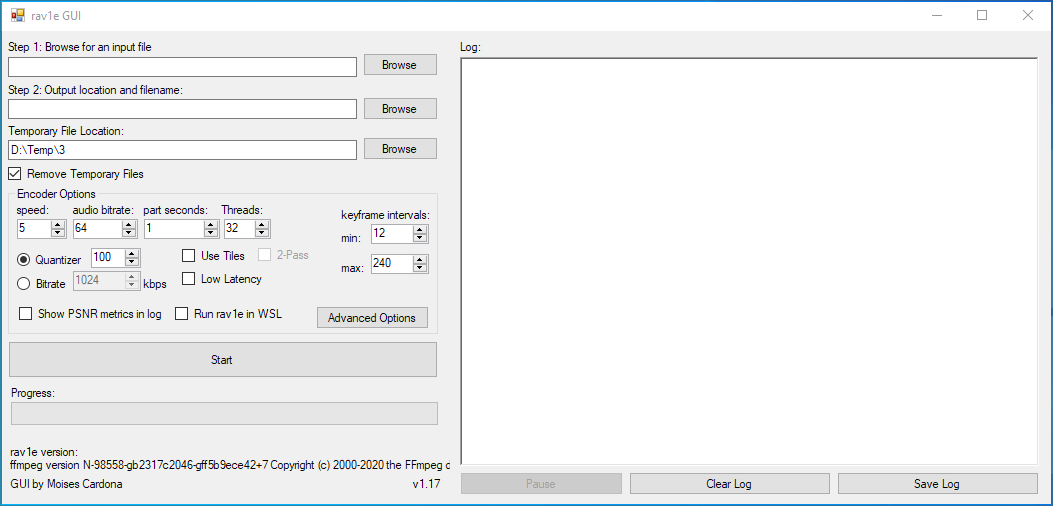Viewport: 1053px width, 506px height.
Task: Browse for an input file in Step 1
Action: pyautogui.click(x=400, y=65)
